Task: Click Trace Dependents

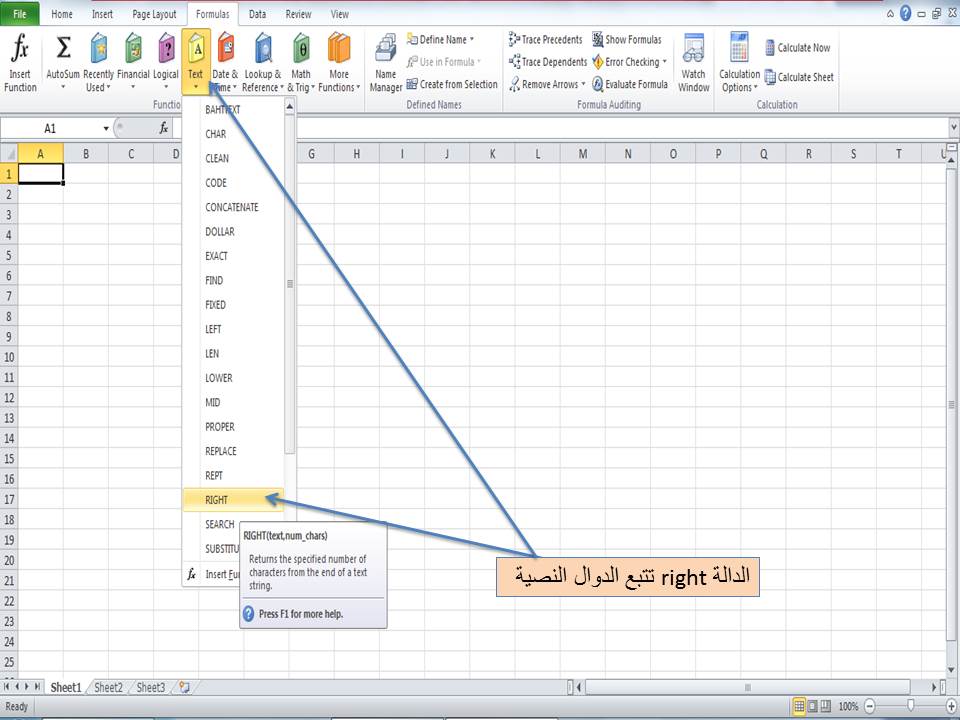Action: coord(547,62)
